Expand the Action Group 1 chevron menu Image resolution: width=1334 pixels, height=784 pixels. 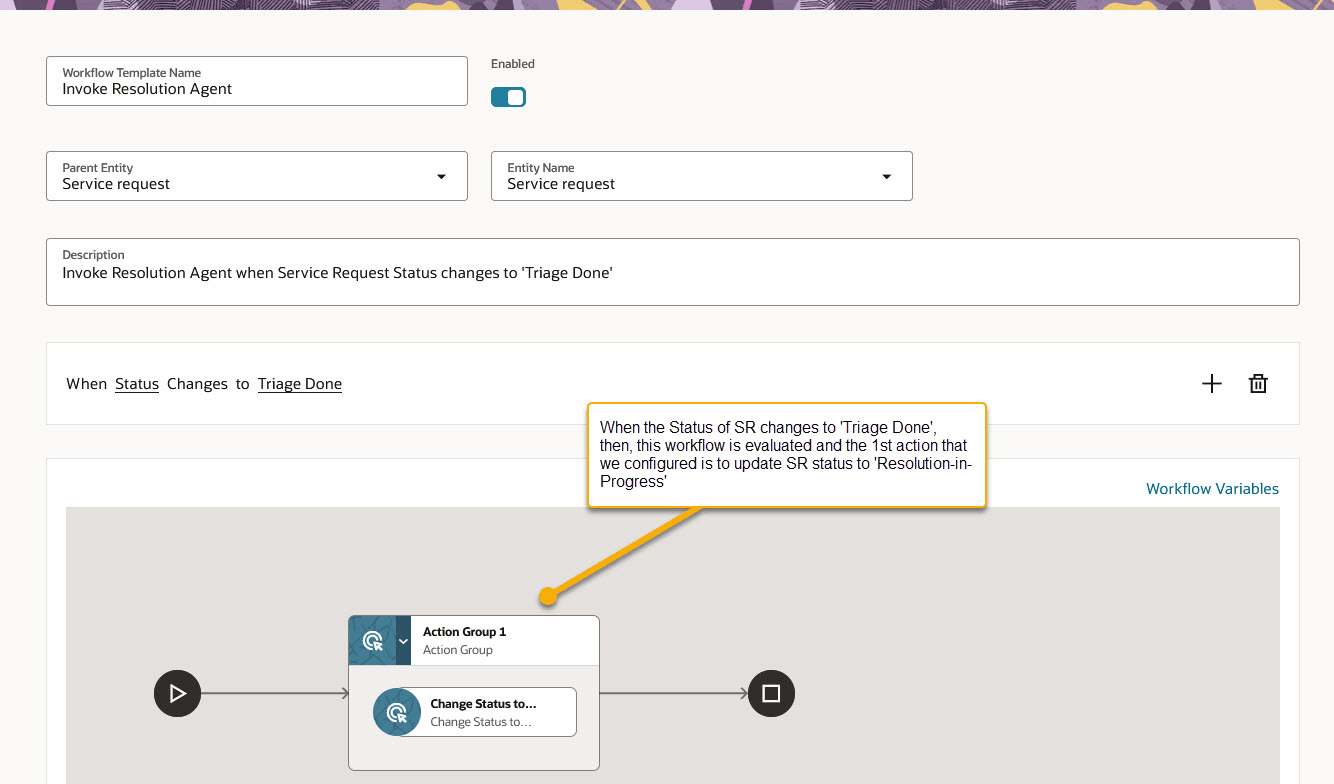click(x=404, y=640)
